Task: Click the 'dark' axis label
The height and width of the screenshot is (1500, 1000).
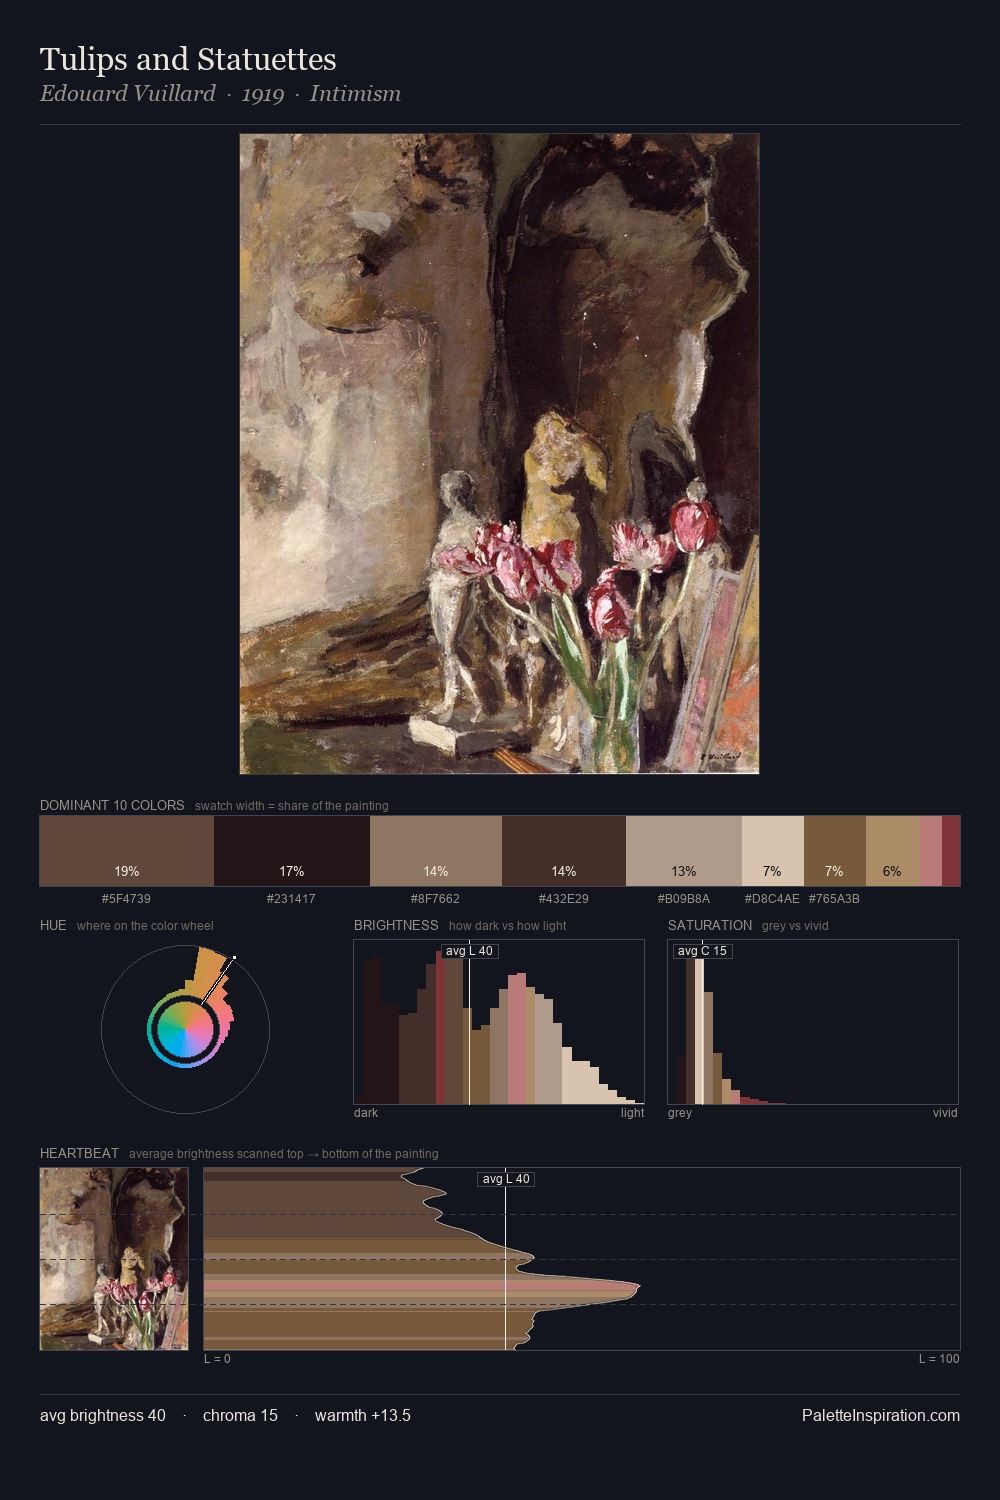Action: [366, 1112]
